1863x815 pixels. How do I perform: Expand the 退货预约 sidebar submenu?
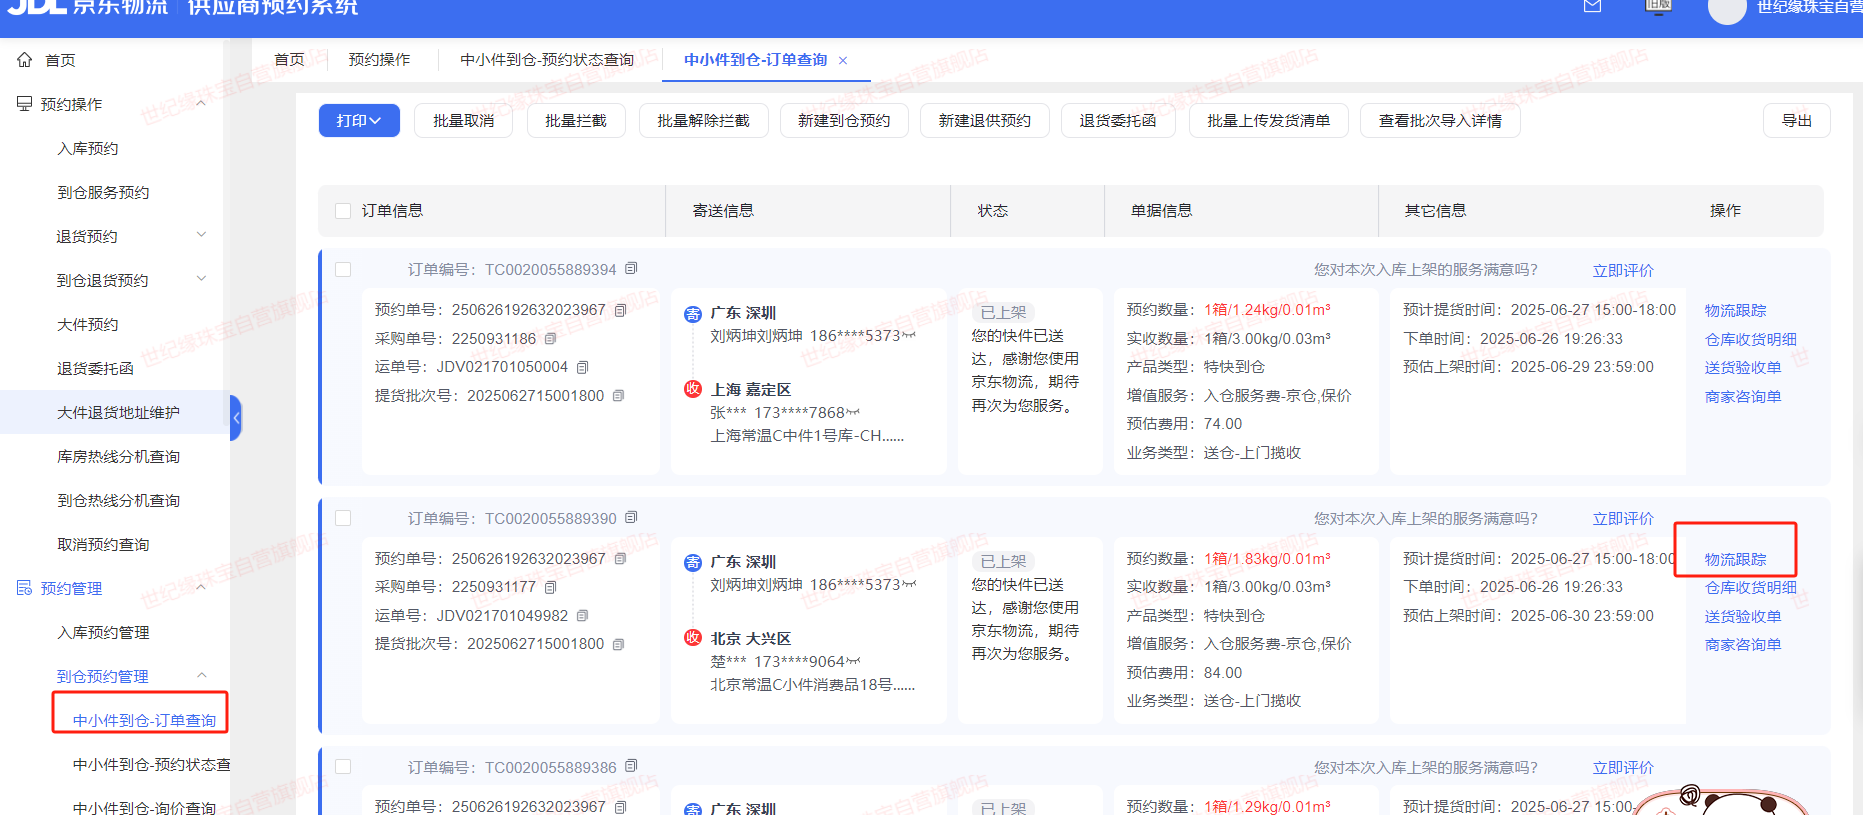pyautogui.click(x=201, y=236)
